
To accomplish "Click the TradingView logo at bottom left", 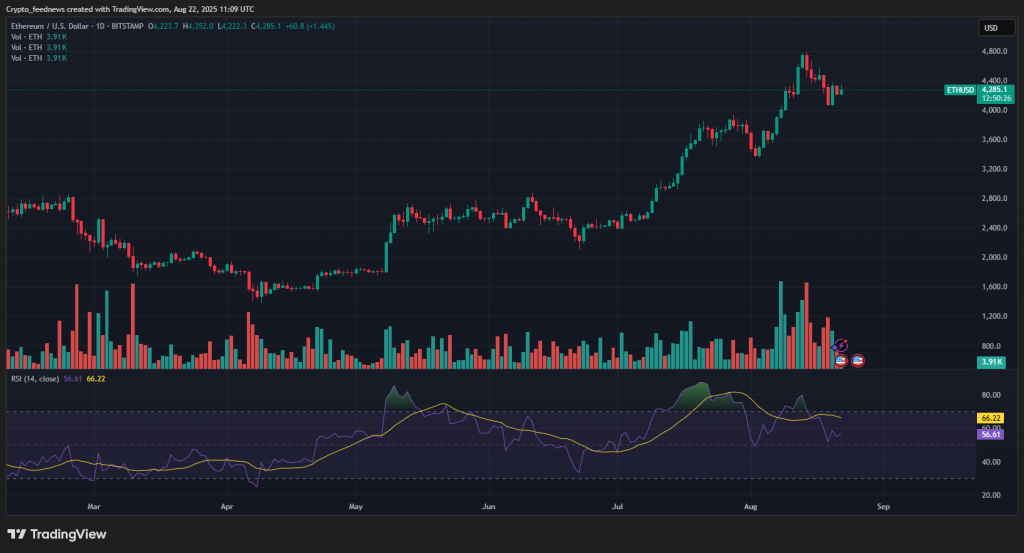I will 57,534.
